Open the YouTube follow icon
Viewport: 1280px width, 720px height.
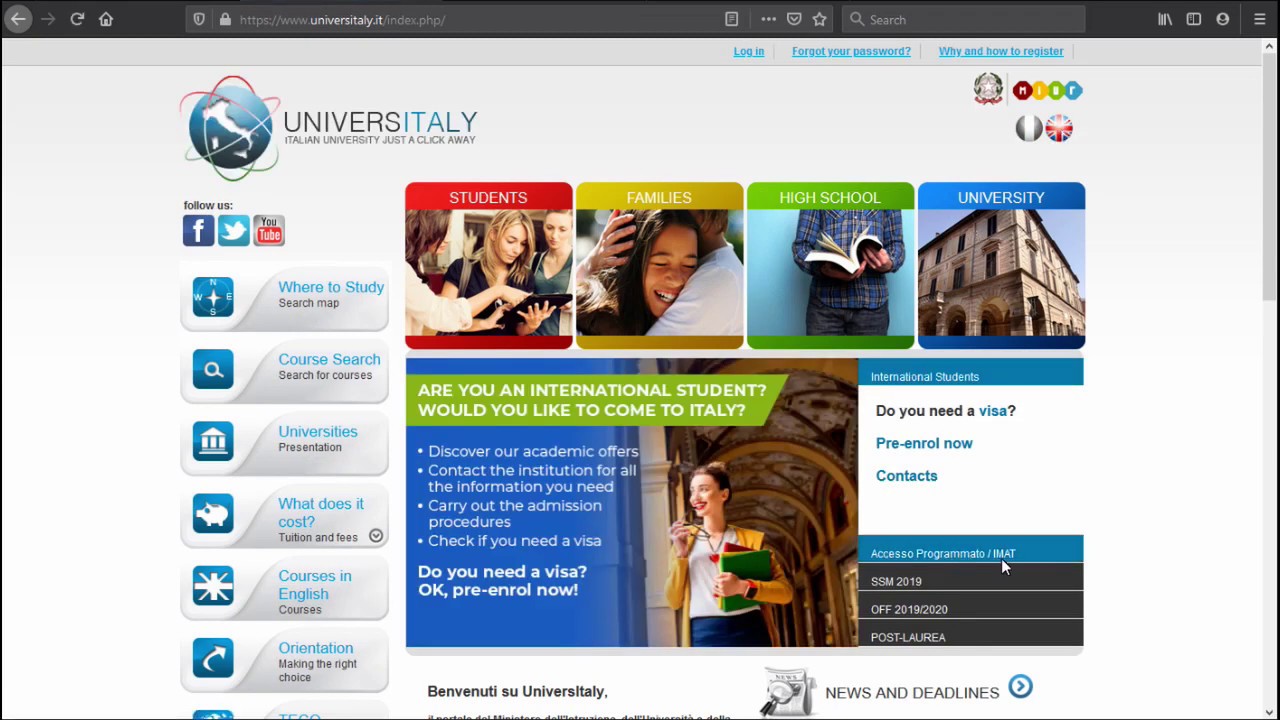point(269,231)
